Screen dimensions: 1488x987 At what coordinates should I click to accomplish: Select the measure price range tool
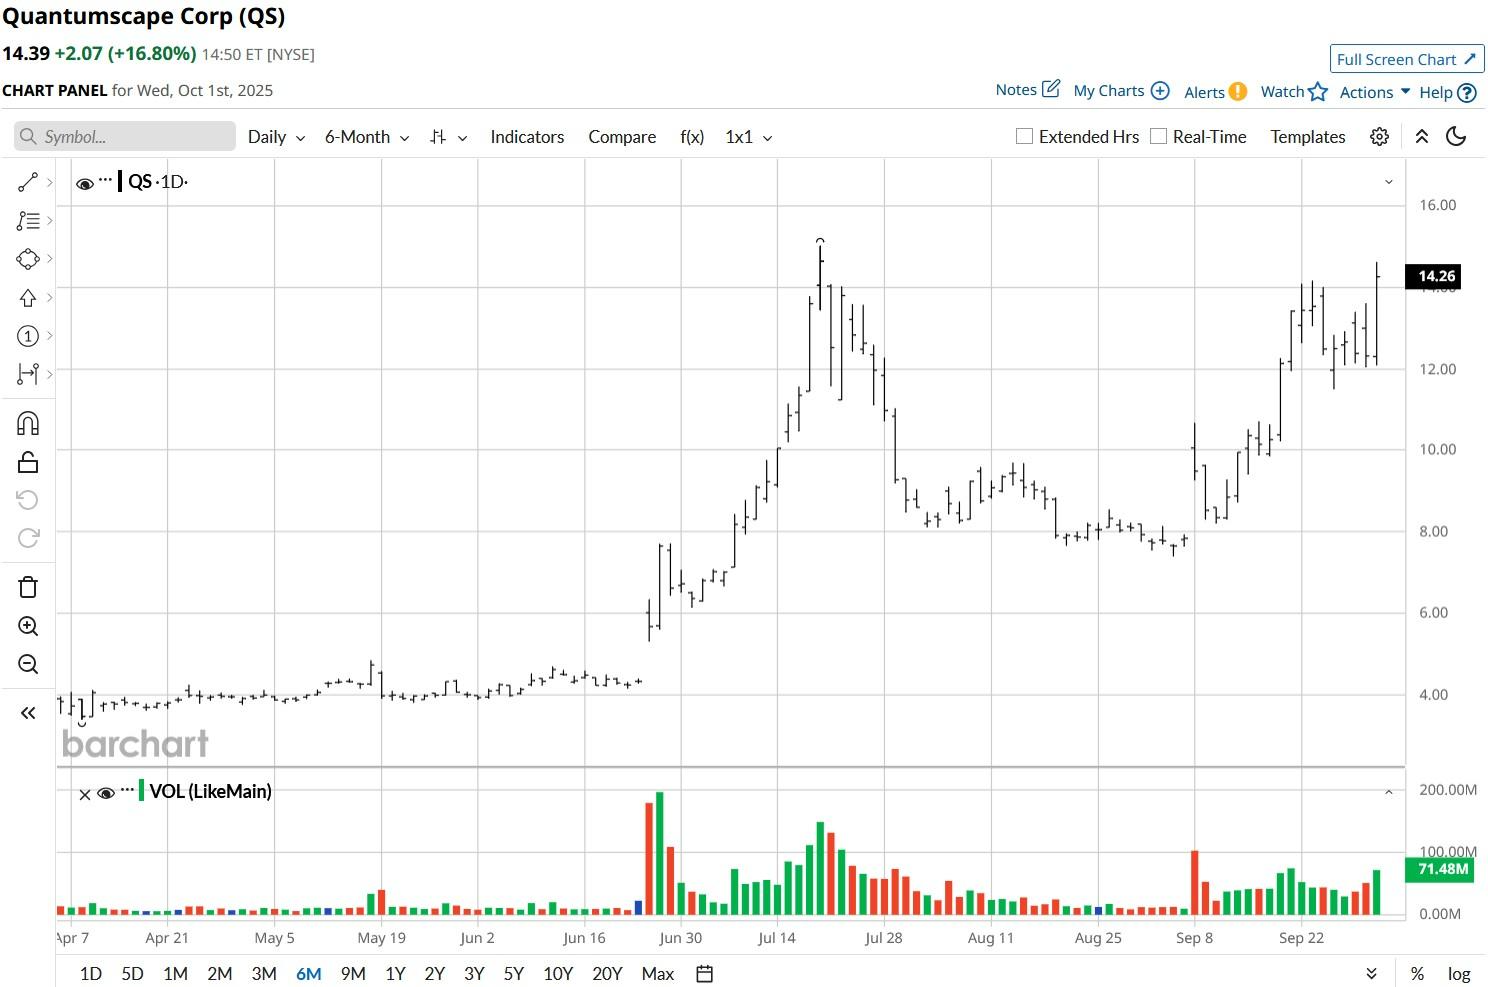tap(28, 374)
